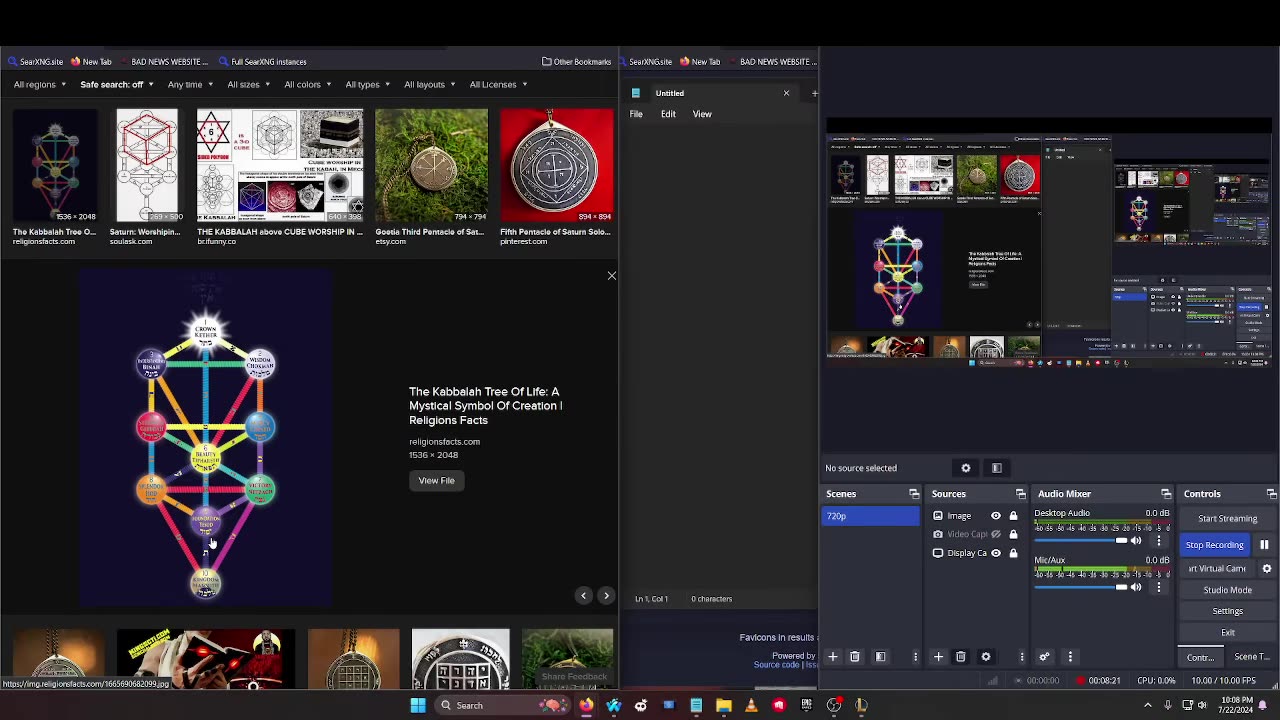Open the Safe search dropdown
Image resolution: width=1280 pixels, height=720 pixels.
(x=116, y=84)
